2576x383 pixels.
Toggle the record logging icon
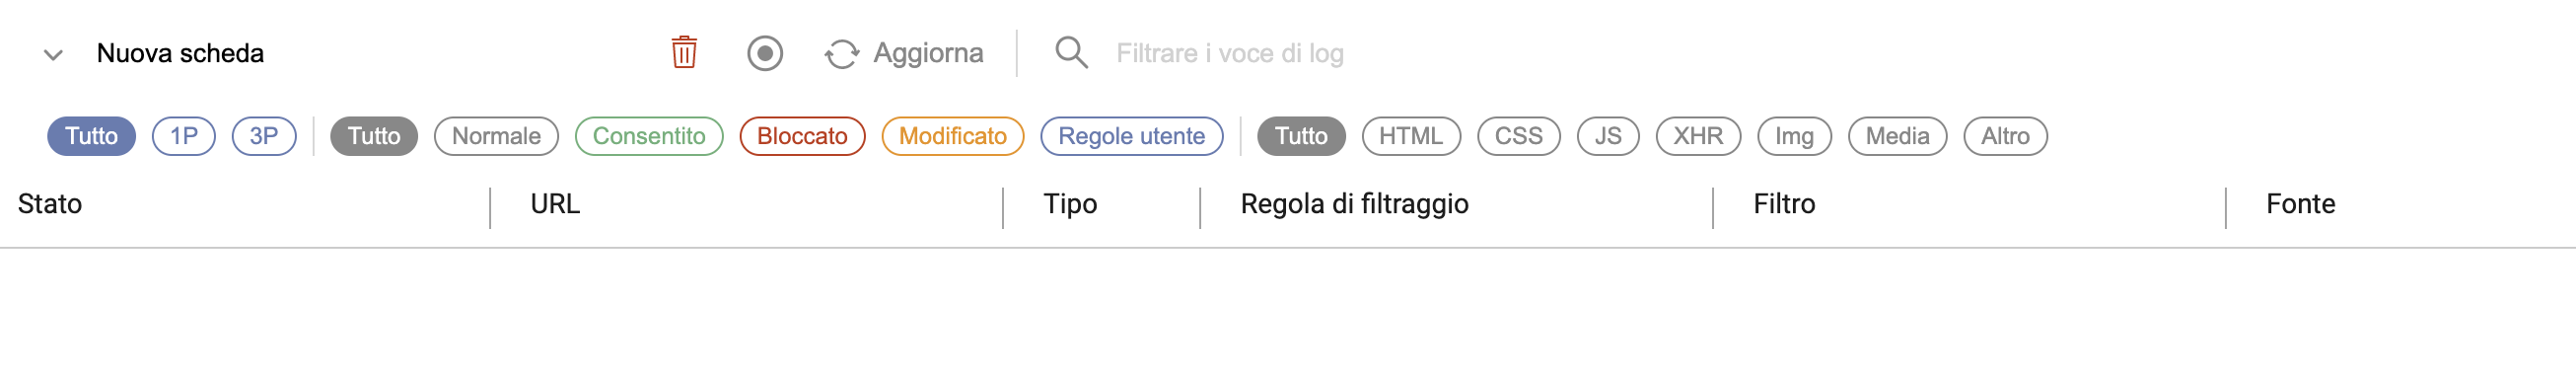point(765,53)
